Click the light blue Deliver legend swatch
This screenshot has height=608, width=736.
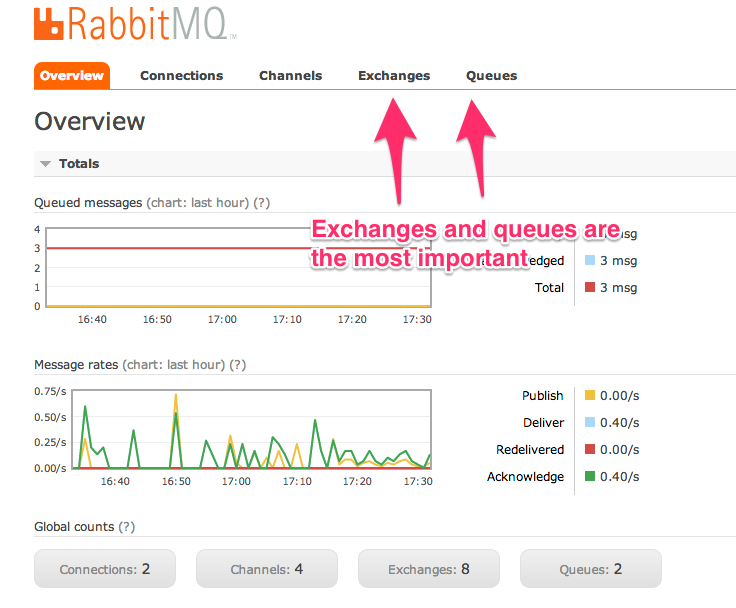click(x=590, y=422)
